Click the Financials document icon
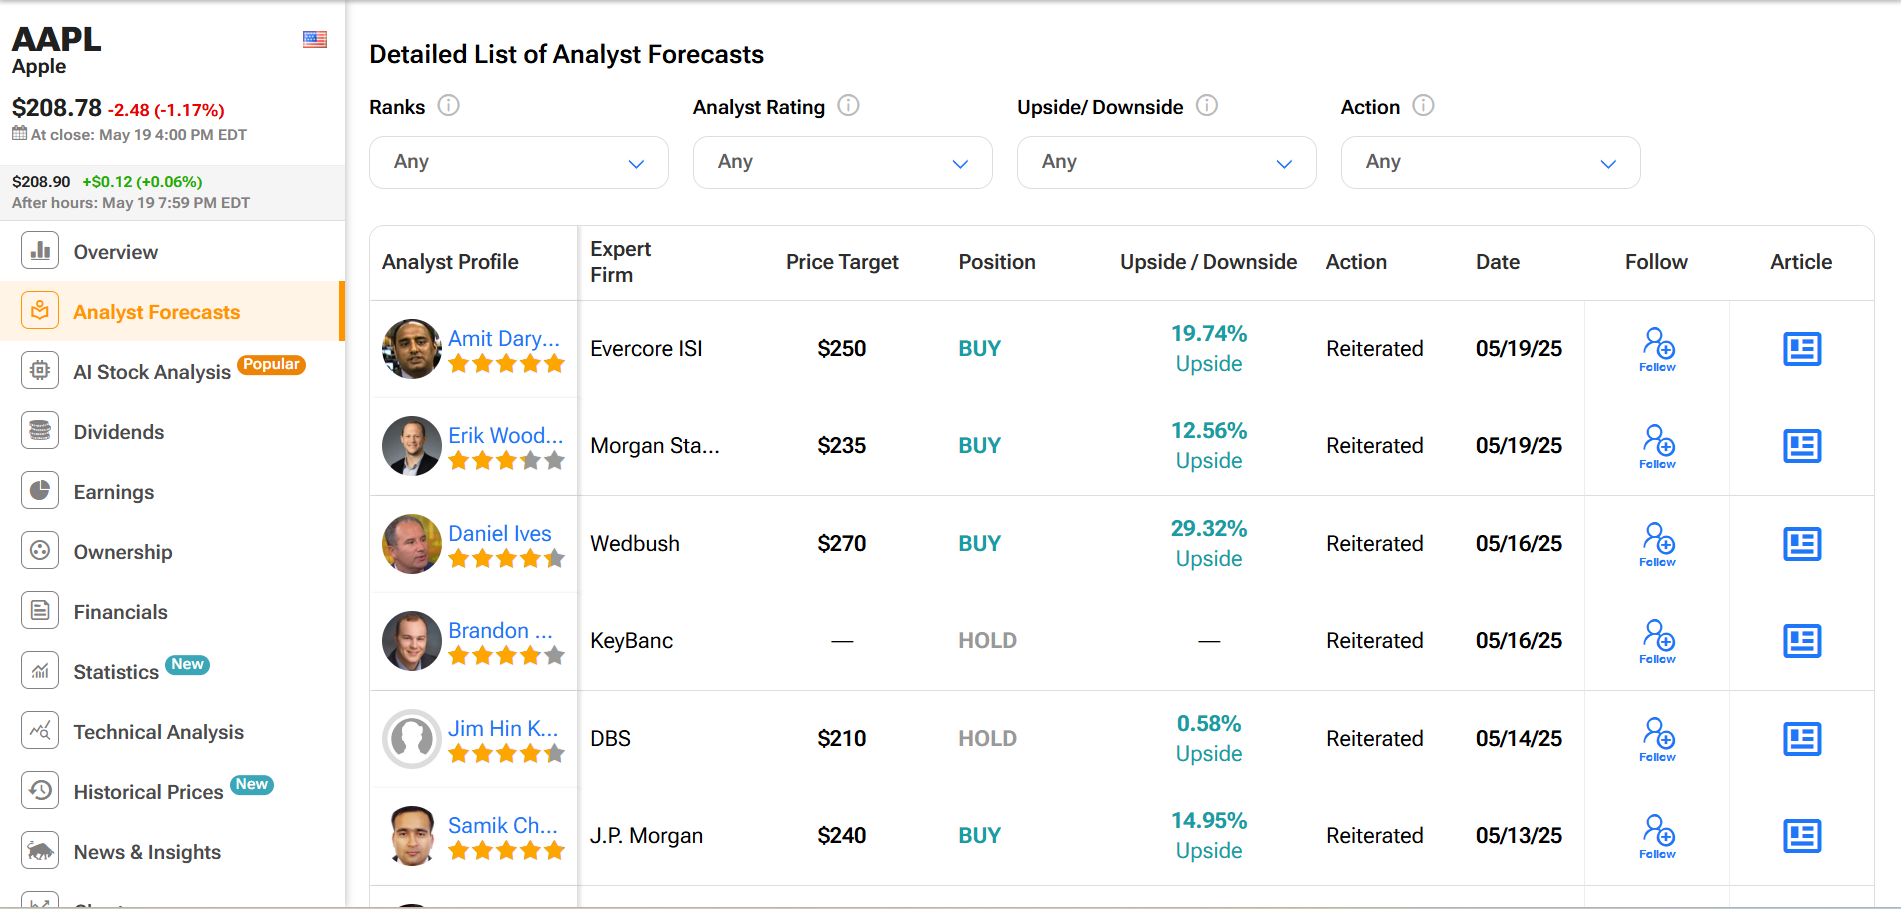Screen dimensions: 1901x909 [40, 611]
